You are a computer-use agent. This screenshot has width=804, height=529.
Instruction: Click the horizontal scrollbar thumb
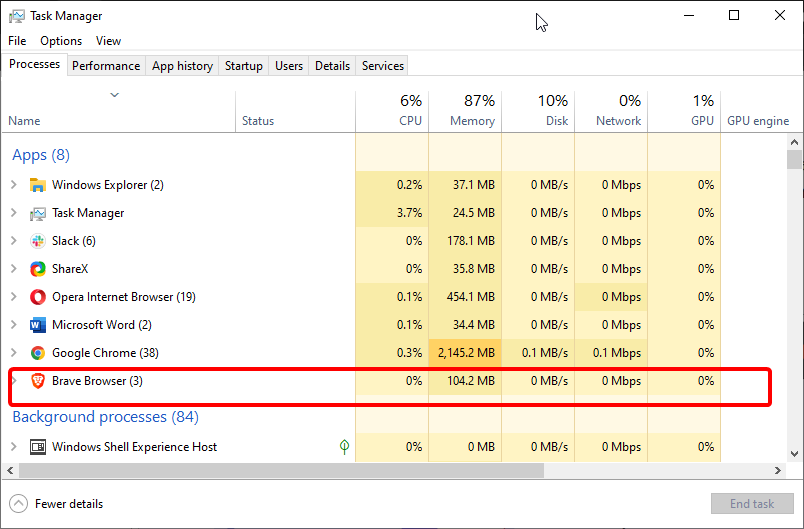[281, 470]
